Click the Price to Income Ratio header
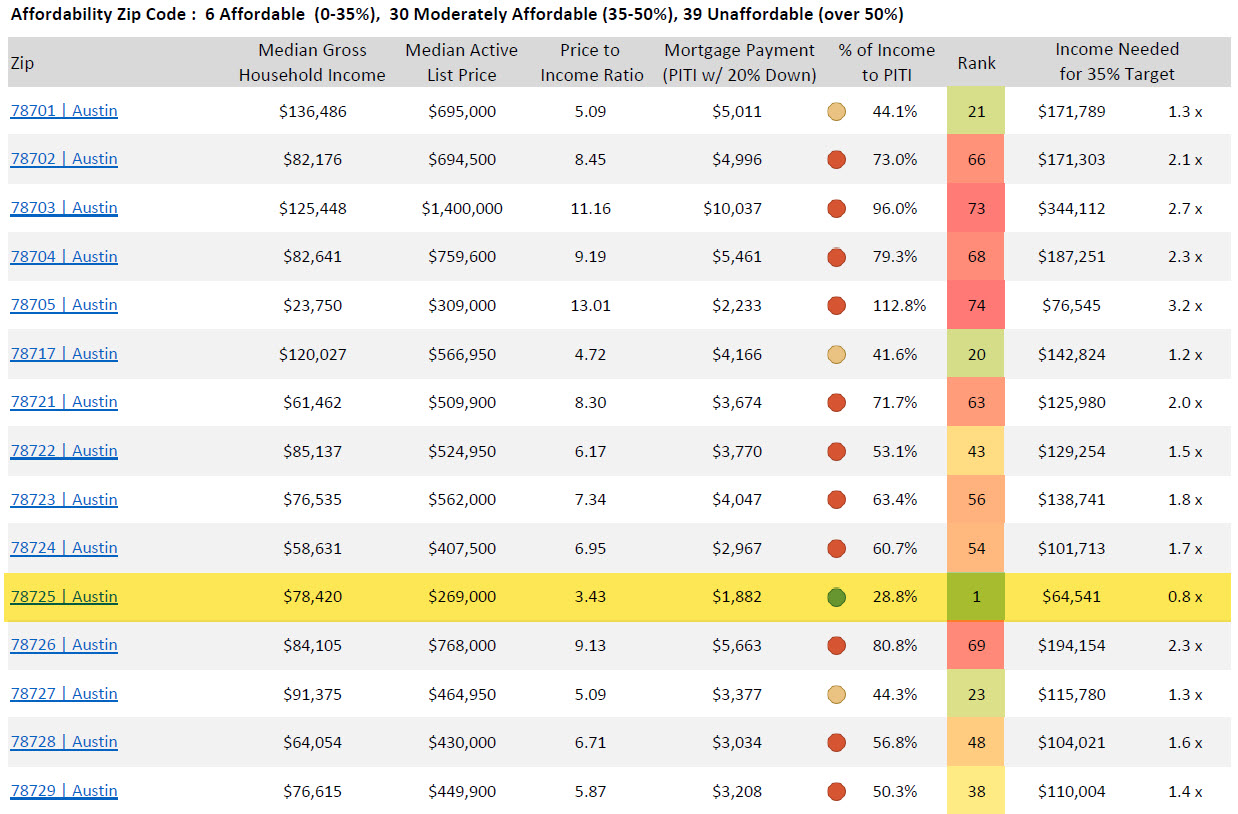Screen dimensions: 1238x814 point(592,63)
